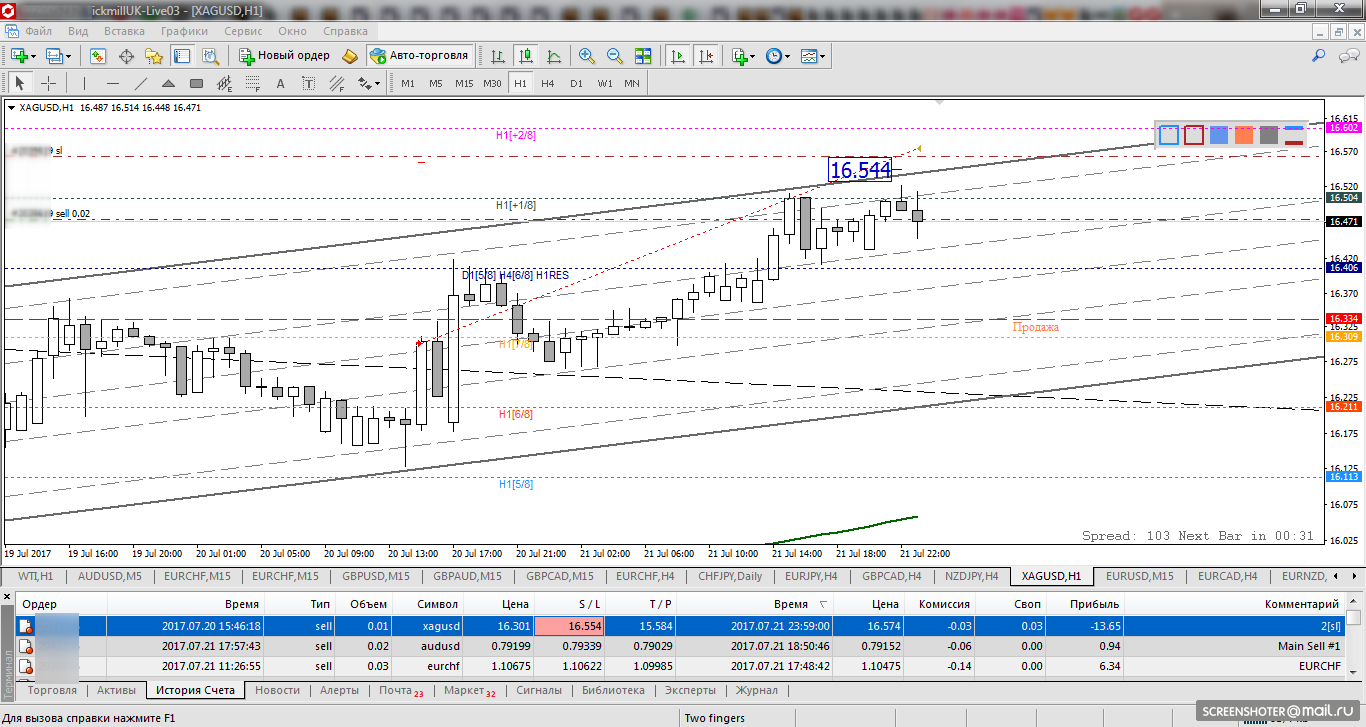The image size is (1366, 727).
Task: Open the Market Watch window icon
Action: [99, 56]
